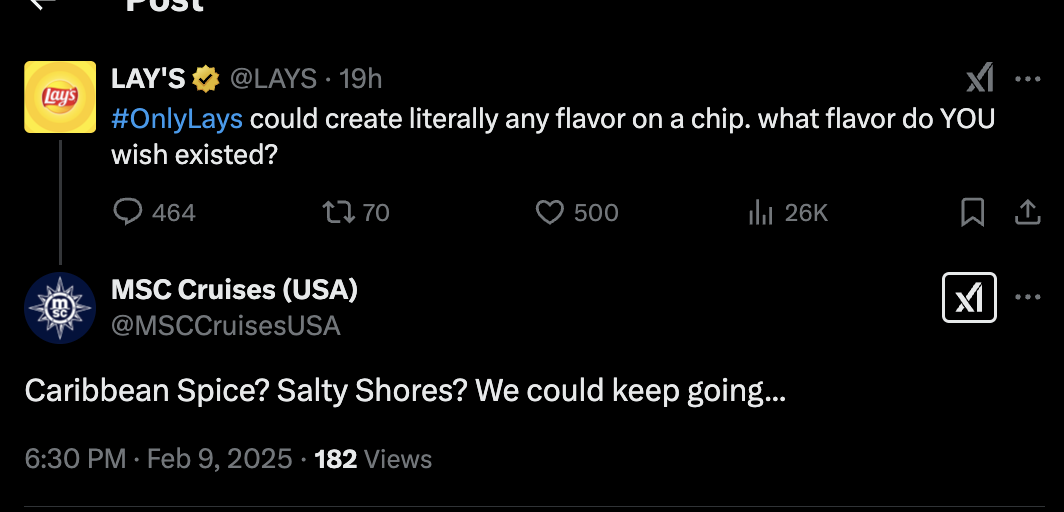Like the LAY'S post with 500 likes
The height and width of the screenshot is (512, 1064).
pos(550,212)
